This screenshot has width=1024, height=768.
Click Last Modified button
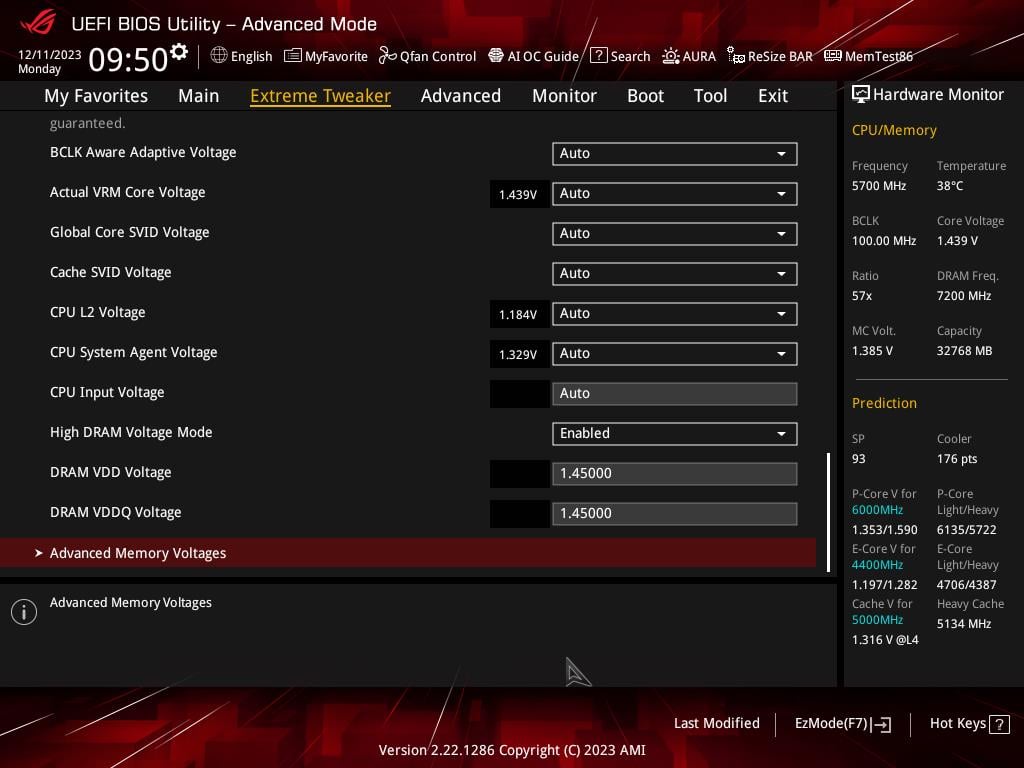tap(716, 723)
